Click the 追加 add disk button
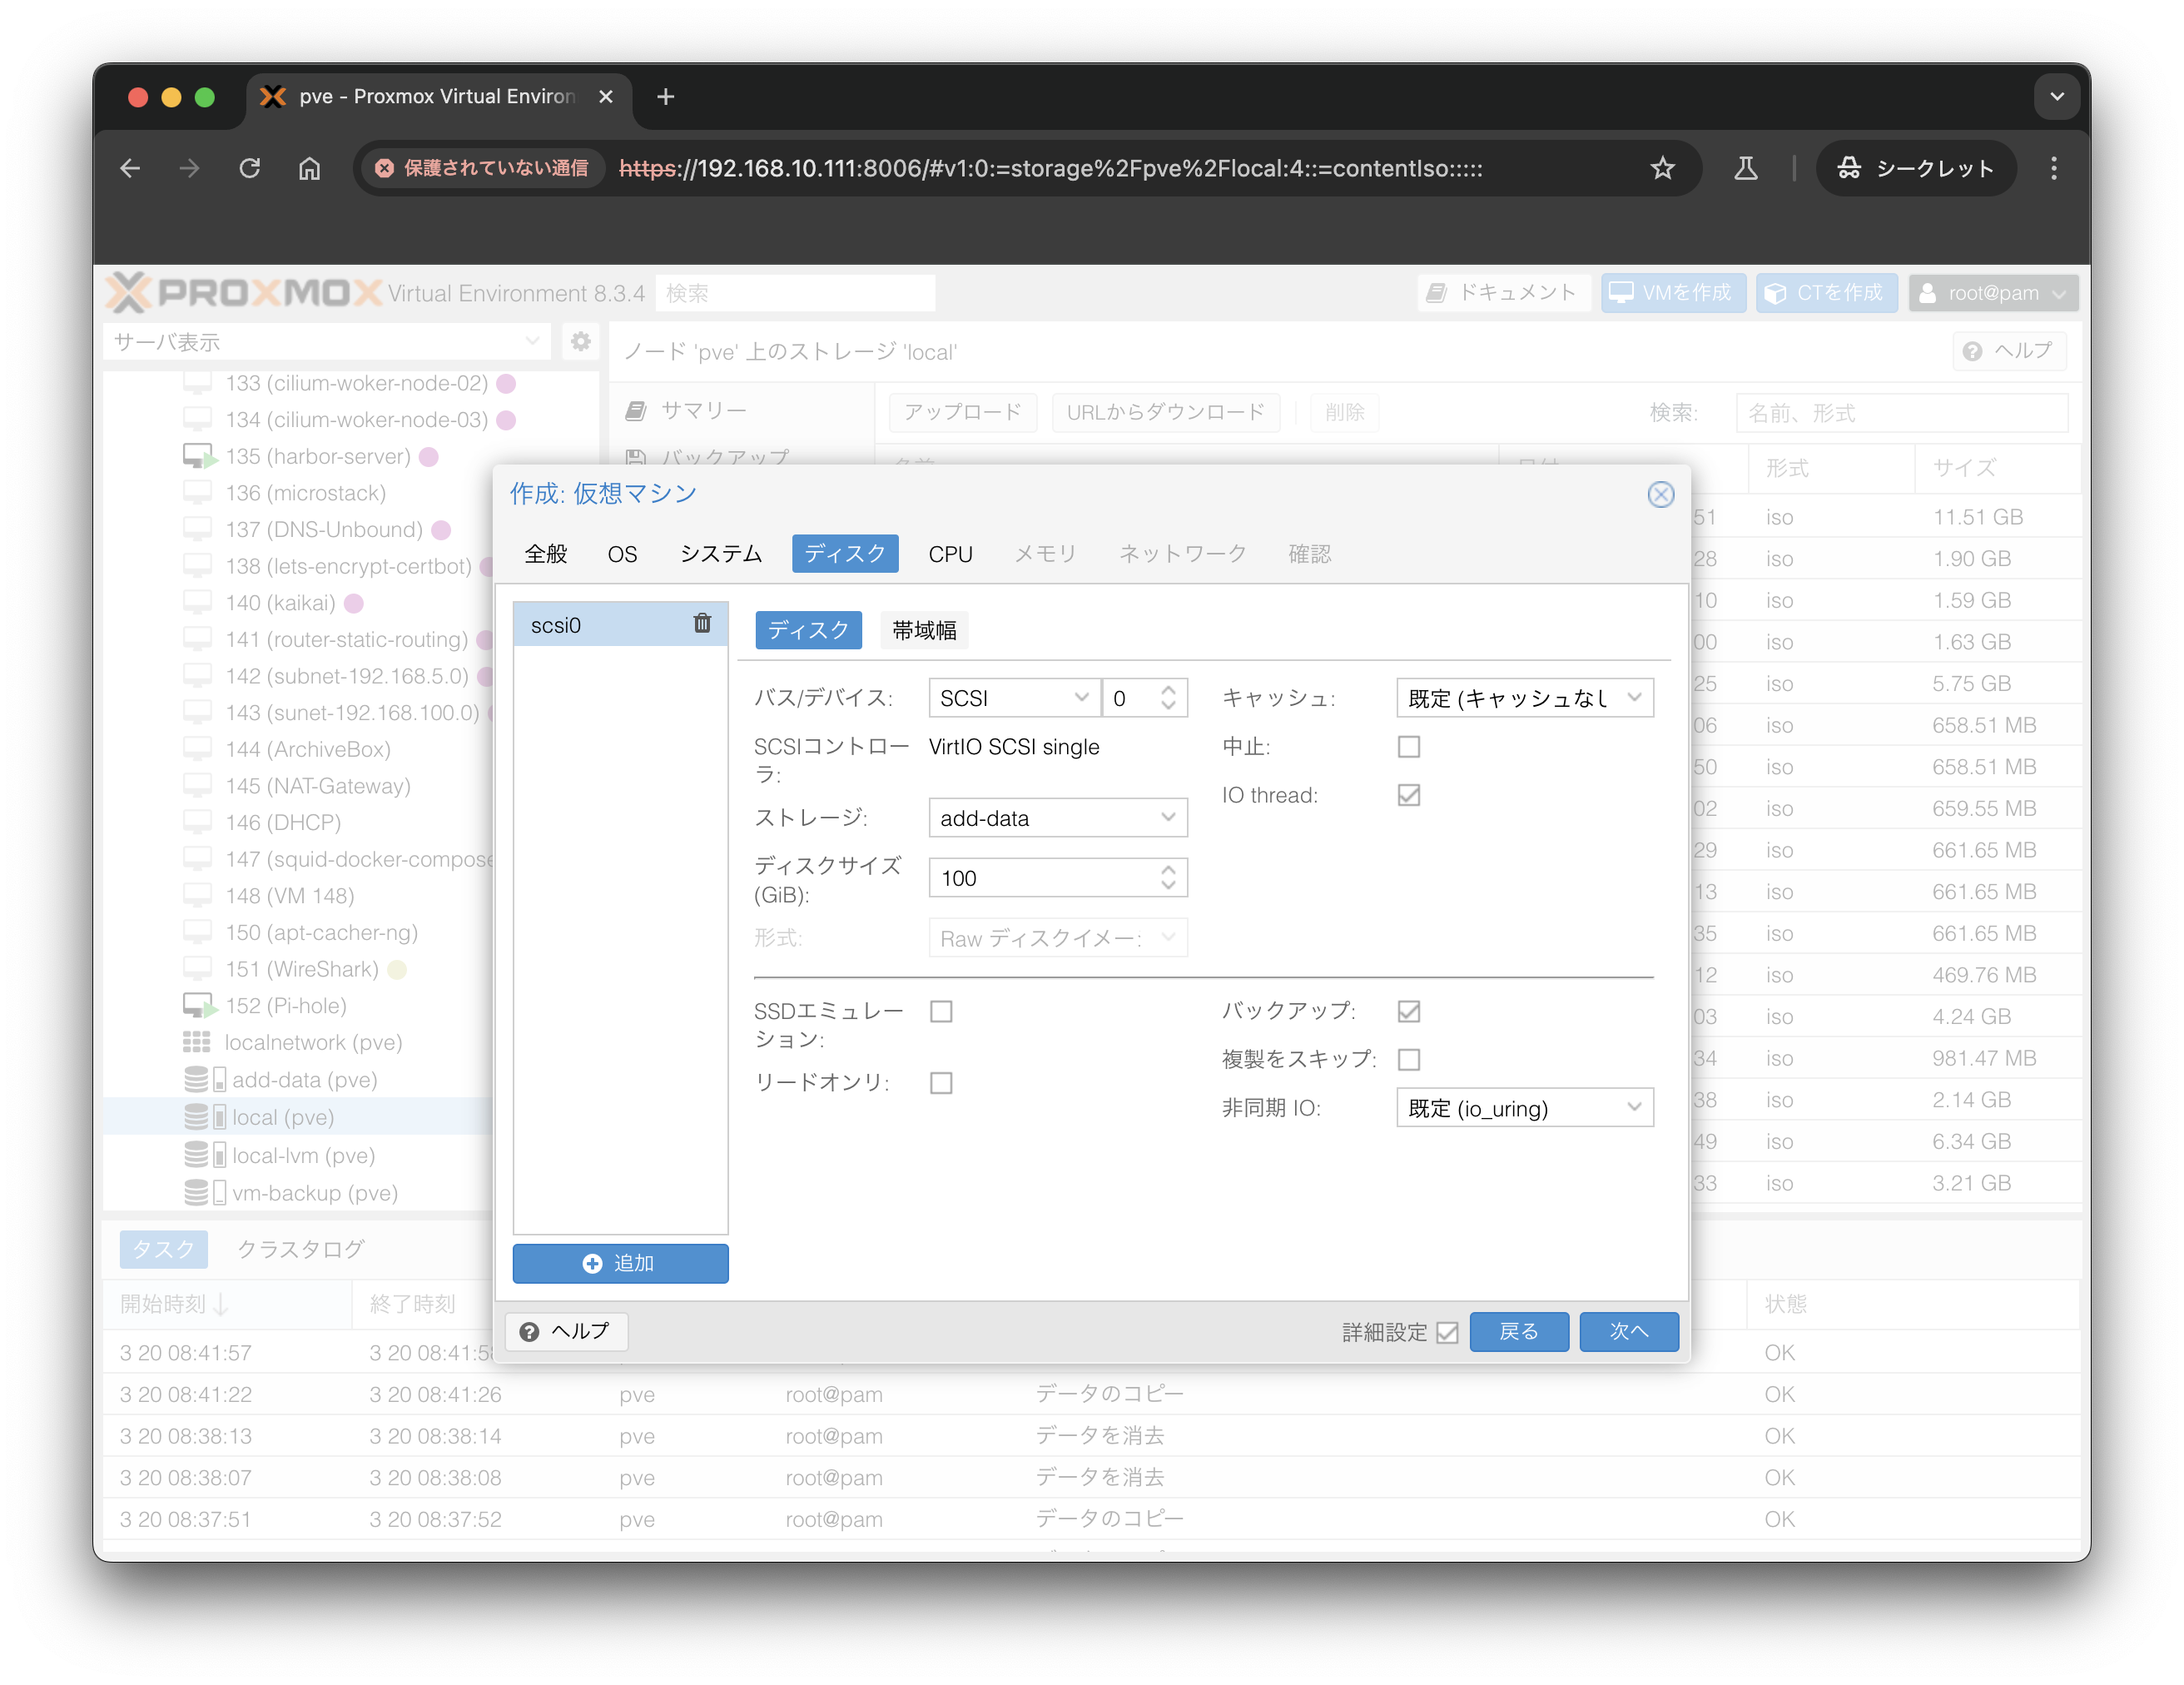 click(x=620, y=1263)
